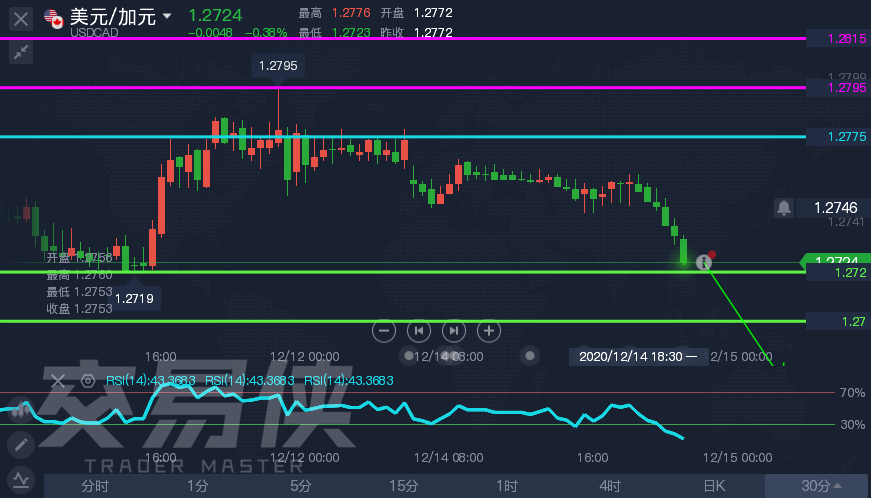Select the 1.2775 cyan level label
Viewport: 871px width, 498px height.
point(839,137)
